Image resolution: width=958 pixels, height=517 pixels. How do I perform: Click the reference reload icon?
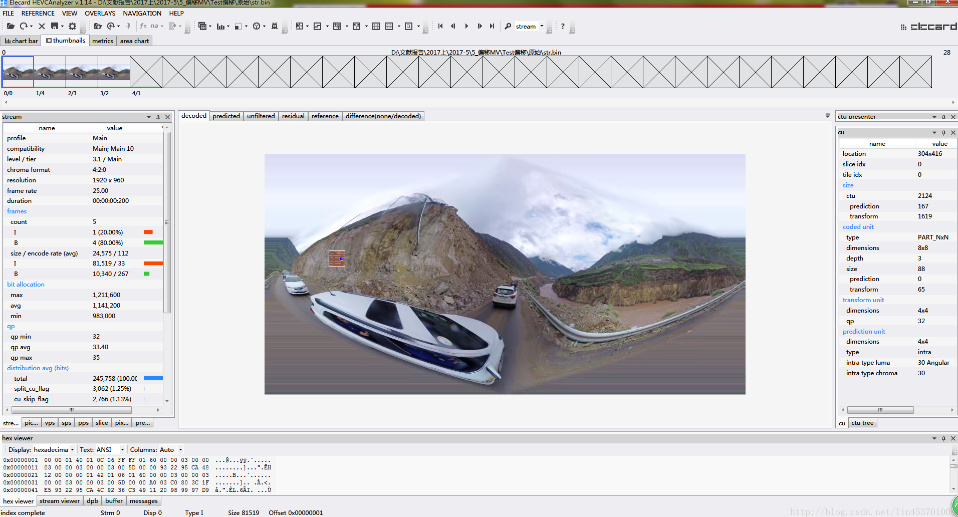coord(111,26)
